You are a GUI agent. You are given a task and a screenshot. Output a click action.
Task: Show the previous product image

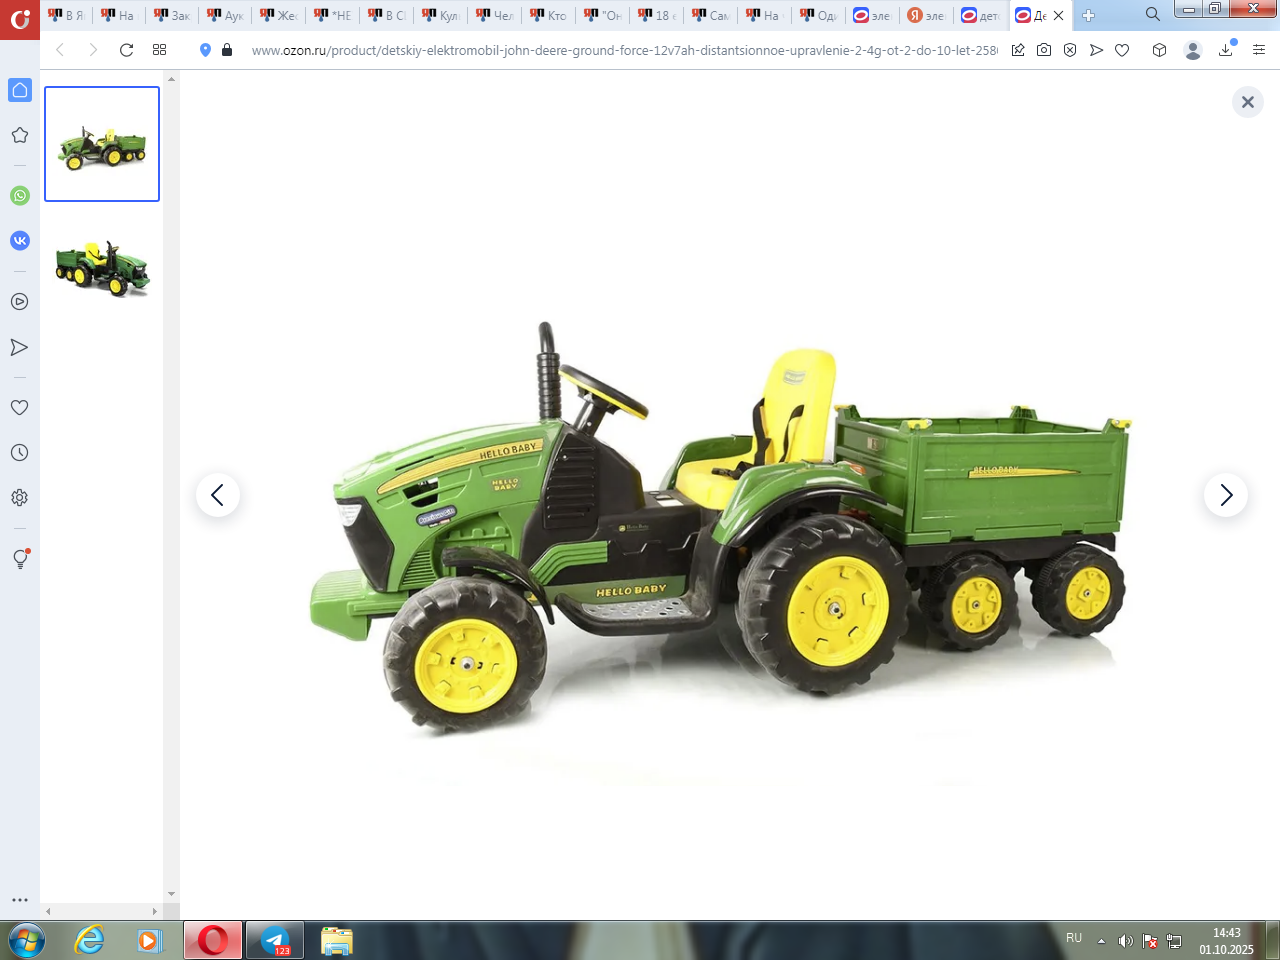pos(218,495)
